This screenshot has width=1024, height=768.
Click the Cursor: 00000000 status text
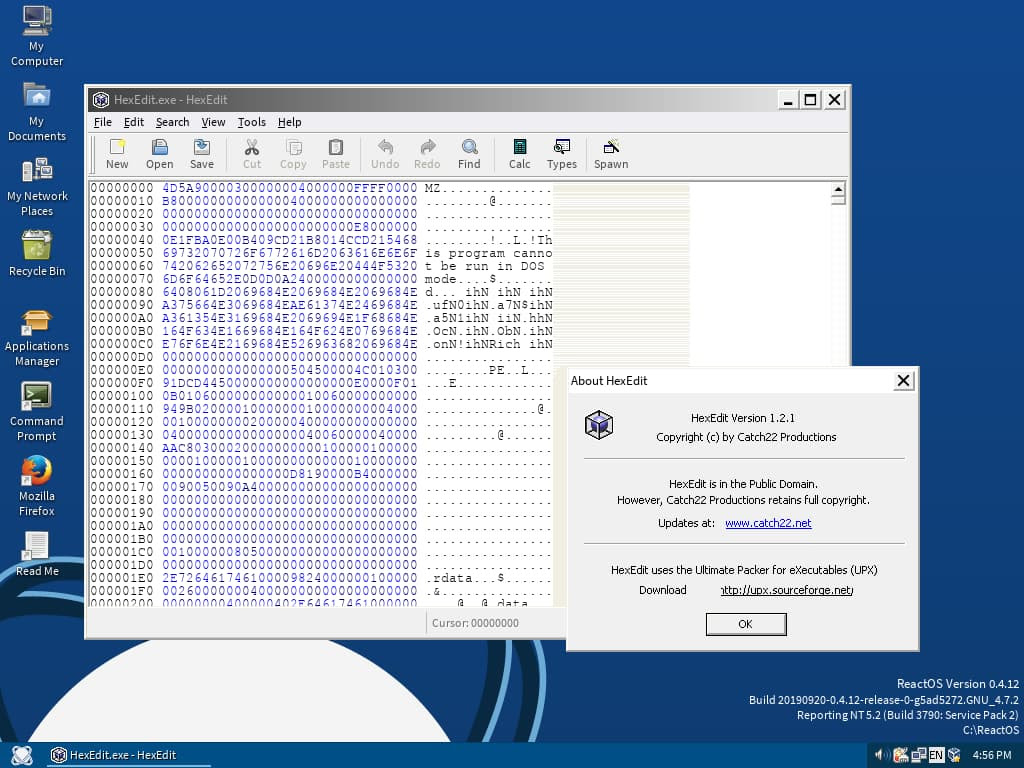coord(475,623)
